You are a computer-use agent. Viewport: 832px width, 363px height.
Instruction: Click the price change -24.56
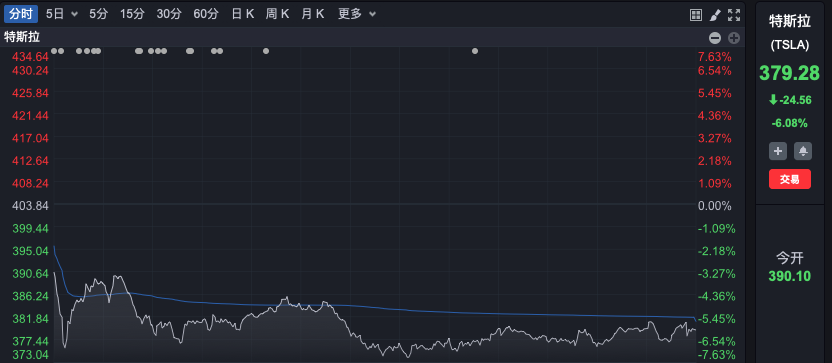click(x=795, y=100)
